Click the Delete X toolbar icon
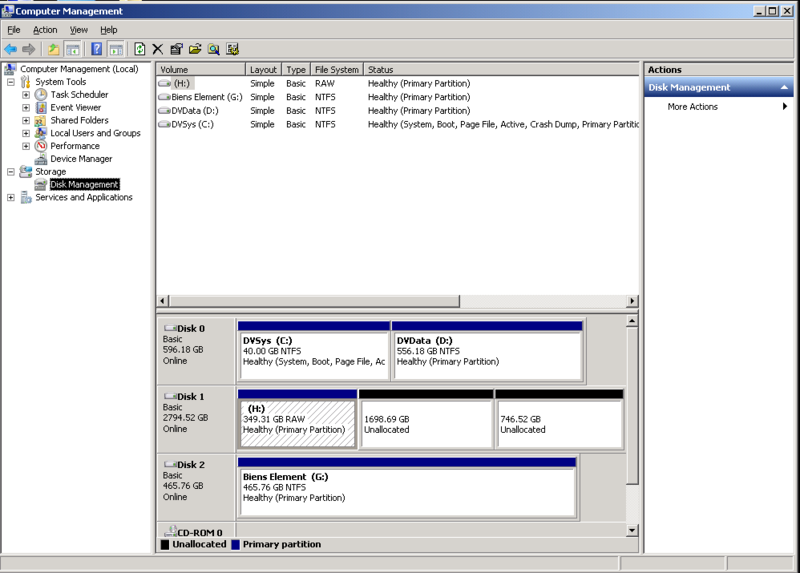 [158, 49]
